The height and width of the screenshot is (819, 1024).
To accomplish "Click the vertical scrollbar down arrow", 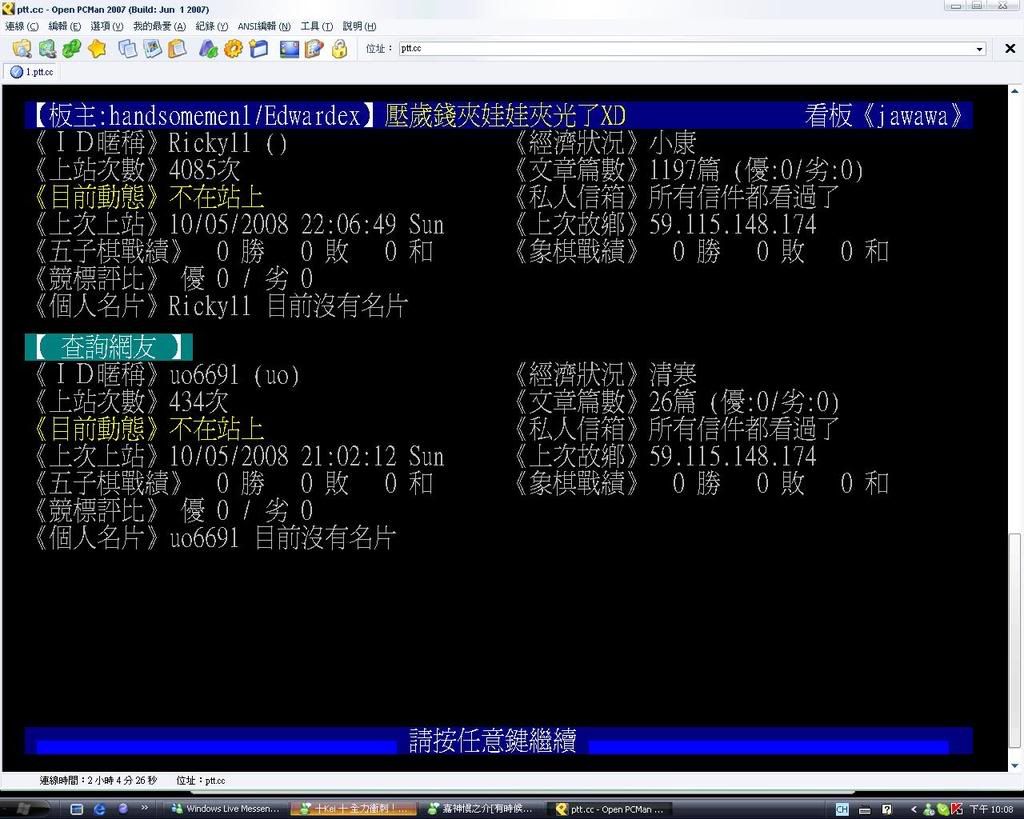I will 1015,766.
